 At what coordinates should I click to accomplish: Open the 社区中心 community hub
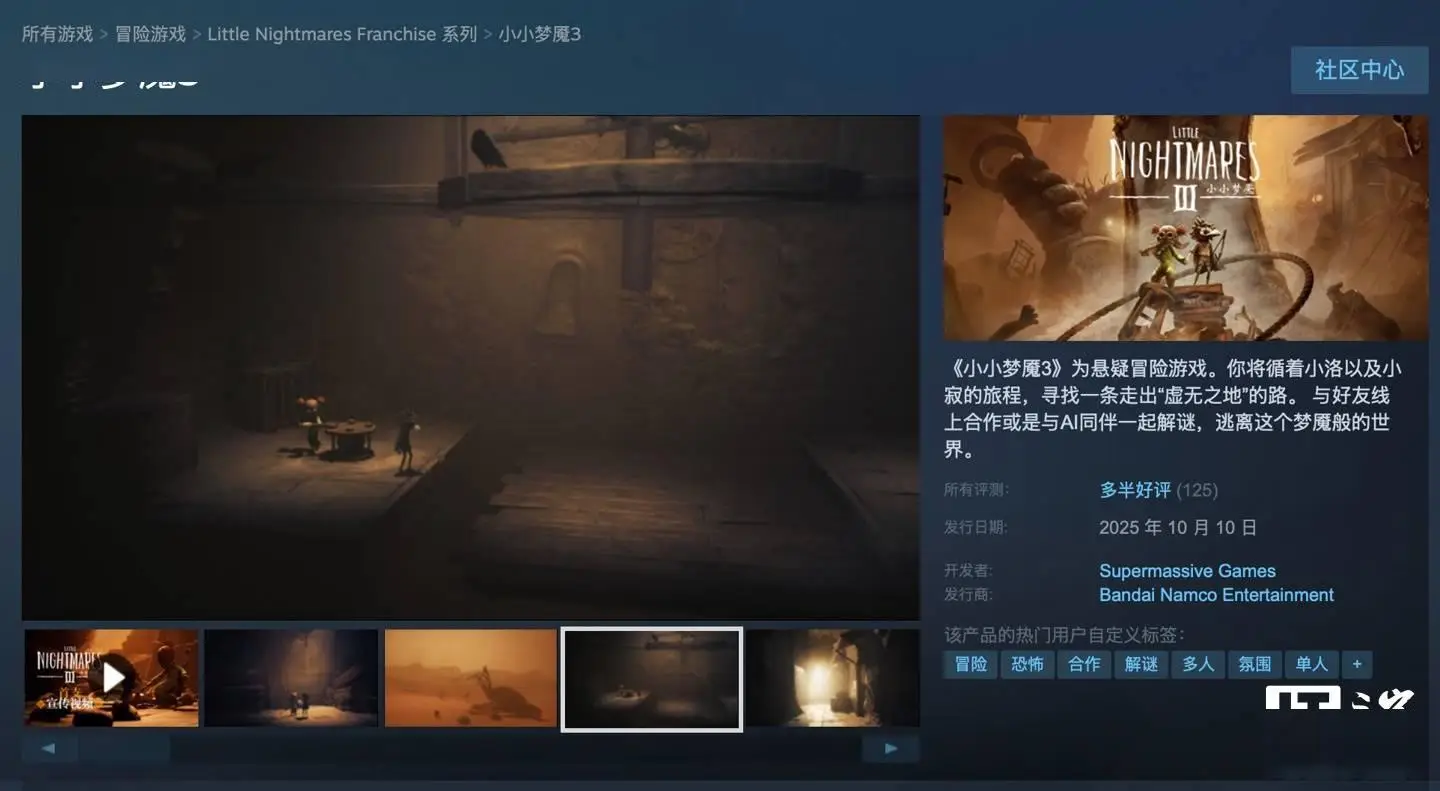(1358, 70)
